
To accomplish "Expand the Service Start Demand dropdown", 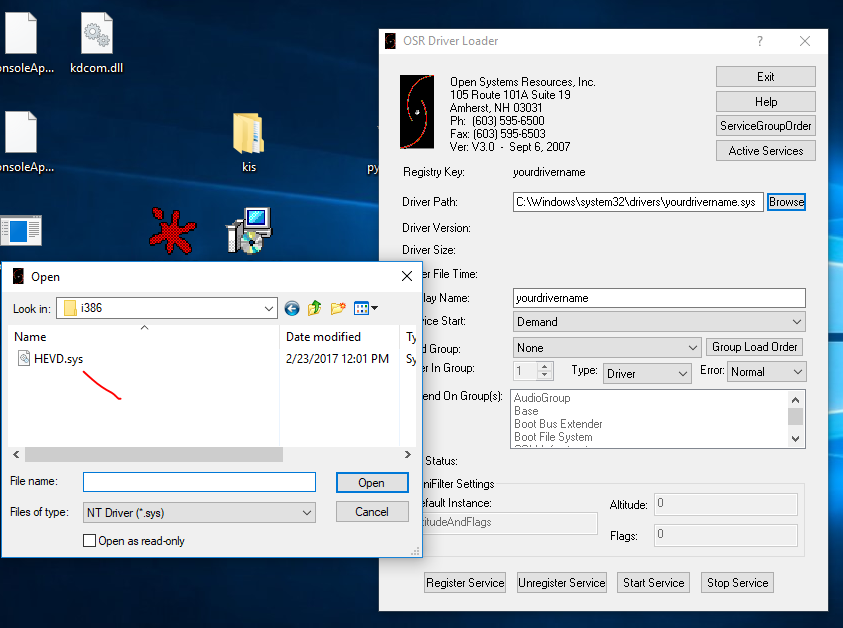I will (796, 322).
